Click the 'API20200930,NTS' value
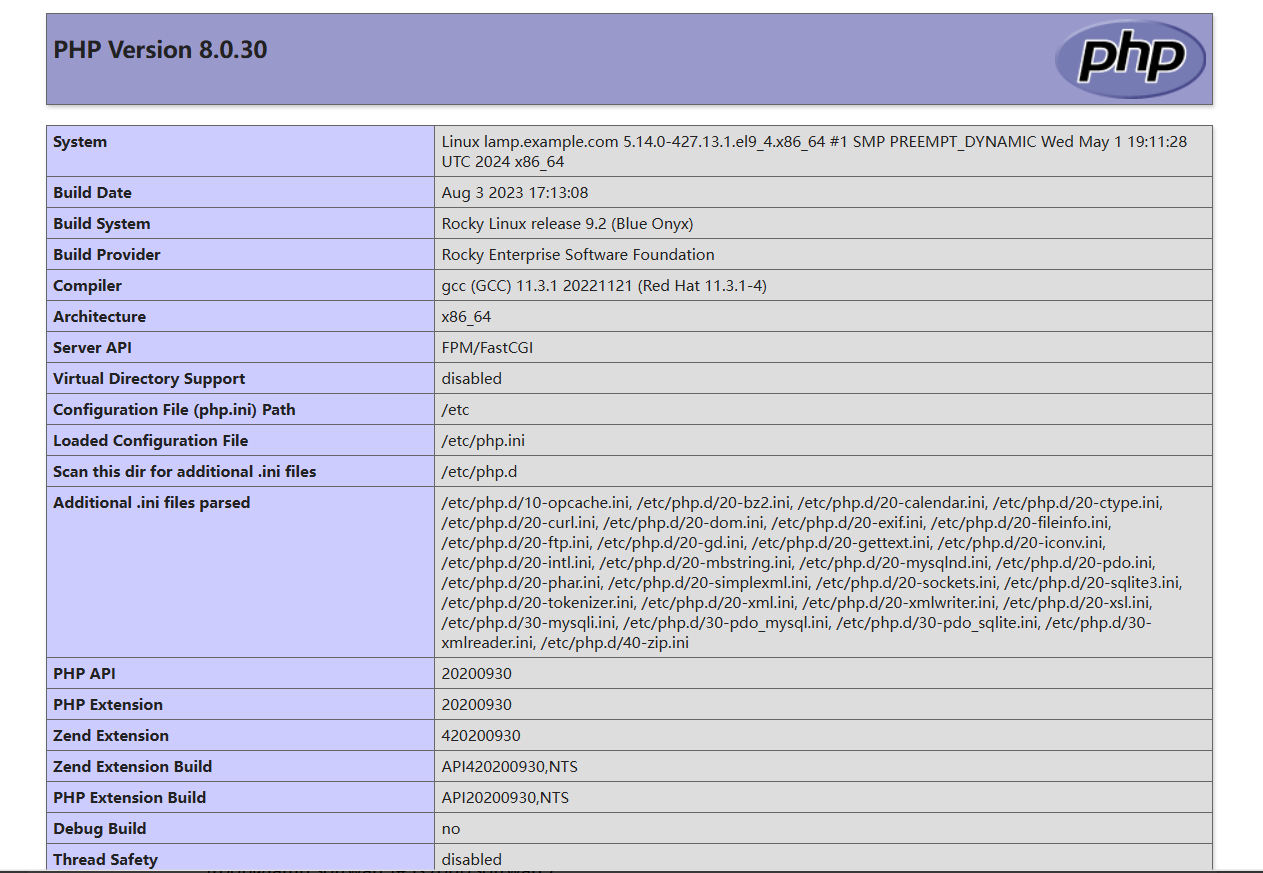 [x=505, y=798]
